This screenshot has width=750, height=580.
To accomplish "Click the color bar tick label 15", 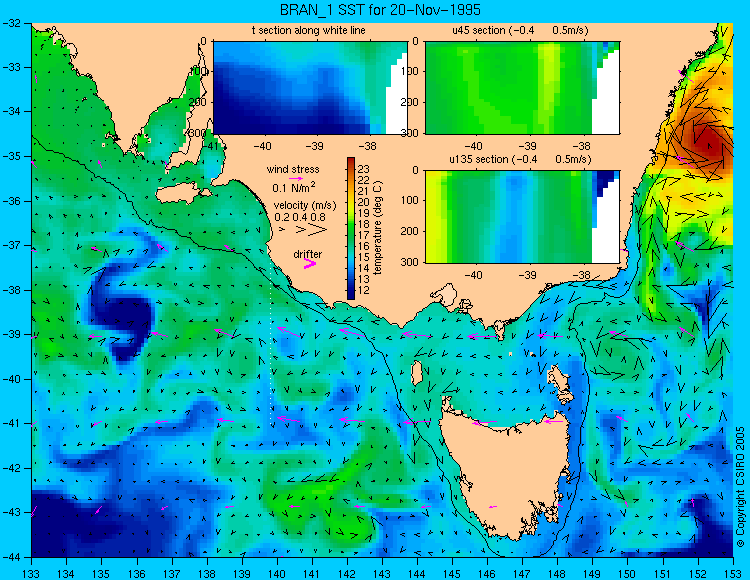I will (364, 257).
